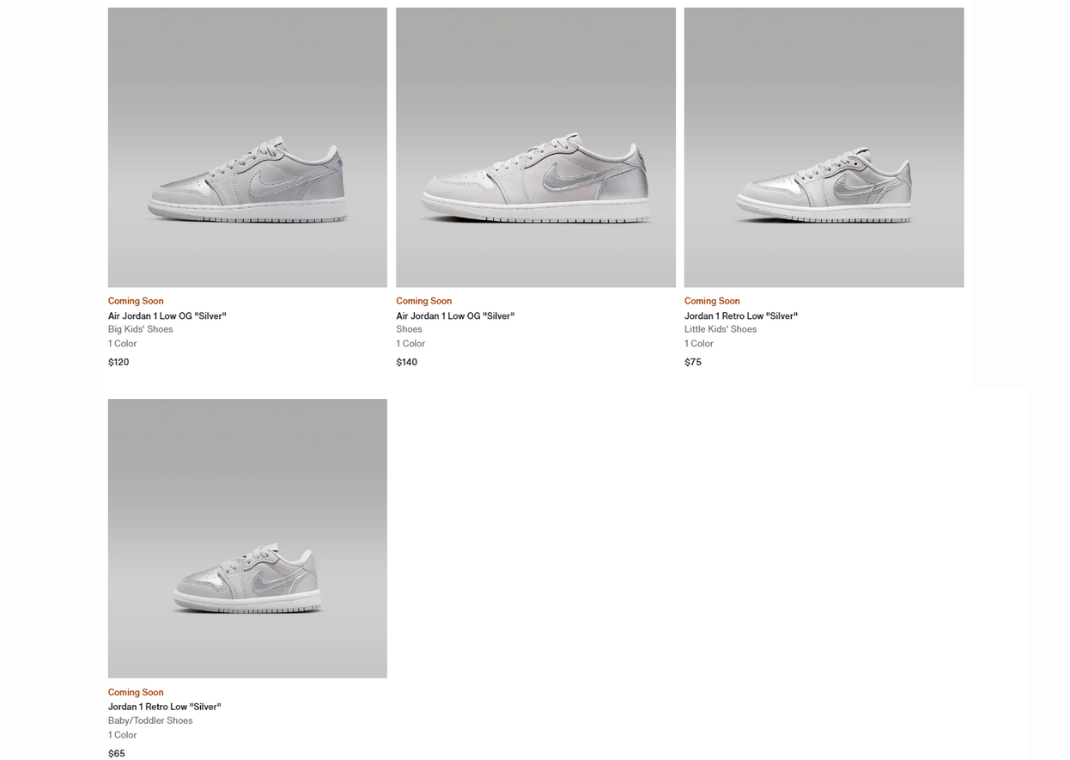Click the Air Jordan 1 Low OG "Silver" title above Shoes
1070x760 pixels.
click(x=455, y=316)
